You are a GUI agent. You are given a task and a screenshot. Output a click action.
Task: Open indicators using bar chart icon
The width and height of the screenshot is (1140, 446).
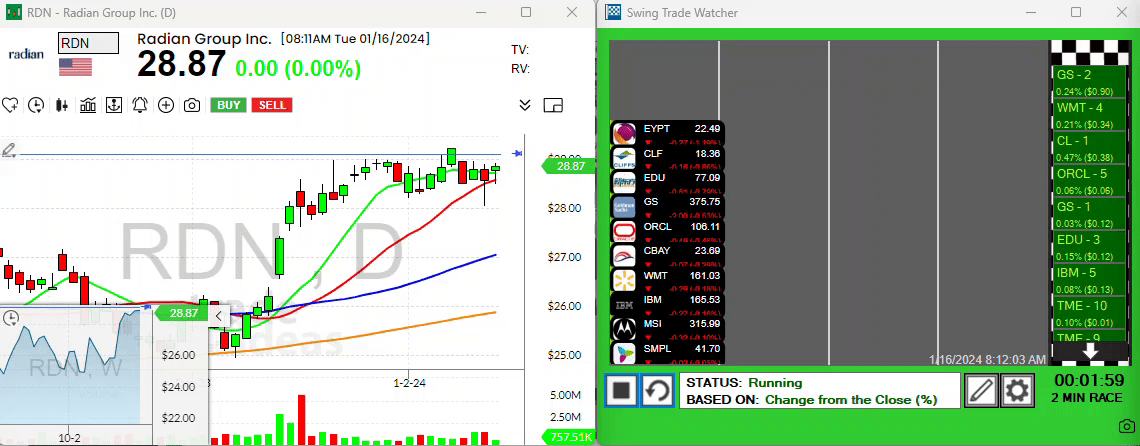tap(88, 105)
